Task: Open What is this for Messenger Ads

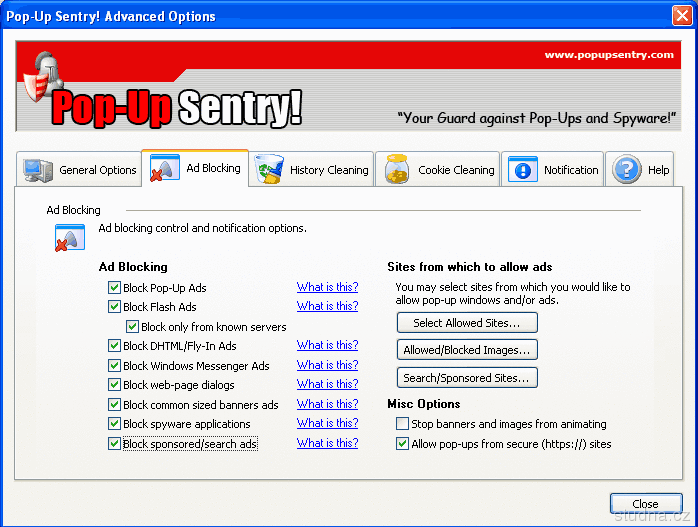Action: tap(328, 365)
